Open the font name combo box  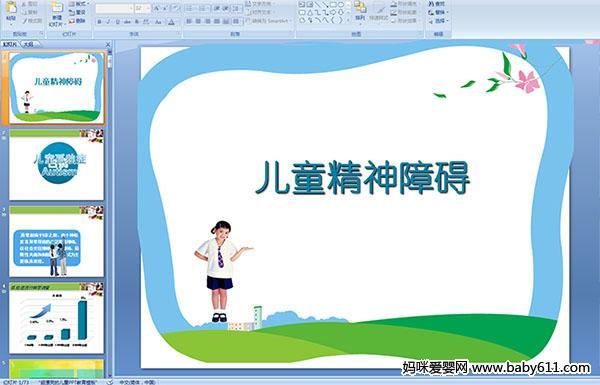tap(114, 8)
